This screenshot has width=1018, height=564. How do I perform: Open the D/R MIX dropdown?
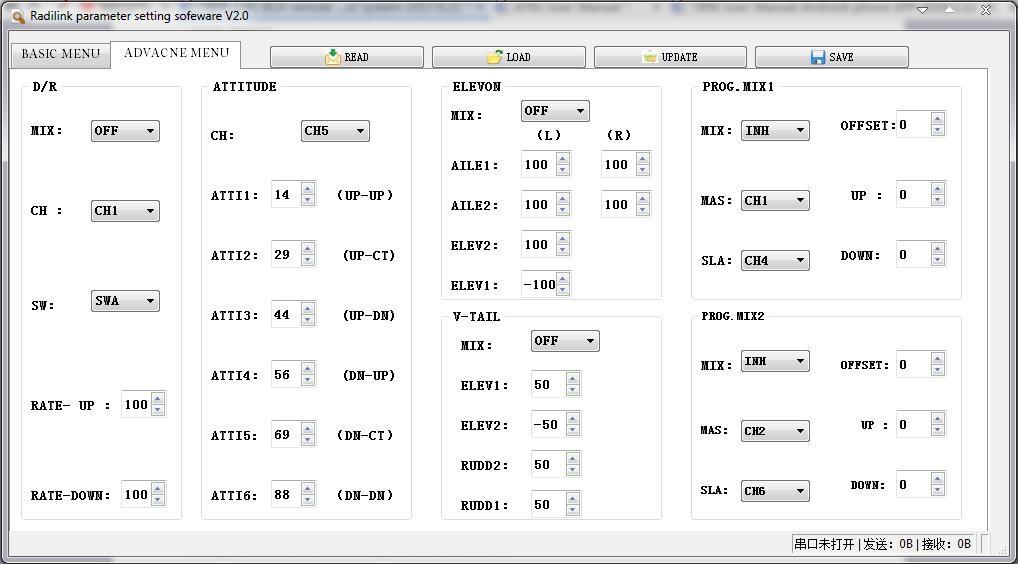click(125, 131)
